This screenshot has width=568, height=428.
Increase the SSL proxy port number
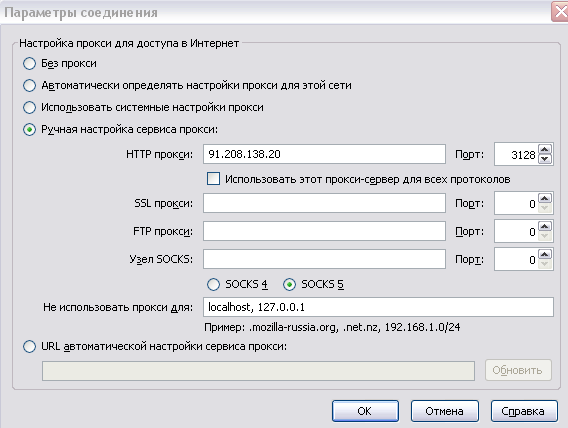point(545,198)
